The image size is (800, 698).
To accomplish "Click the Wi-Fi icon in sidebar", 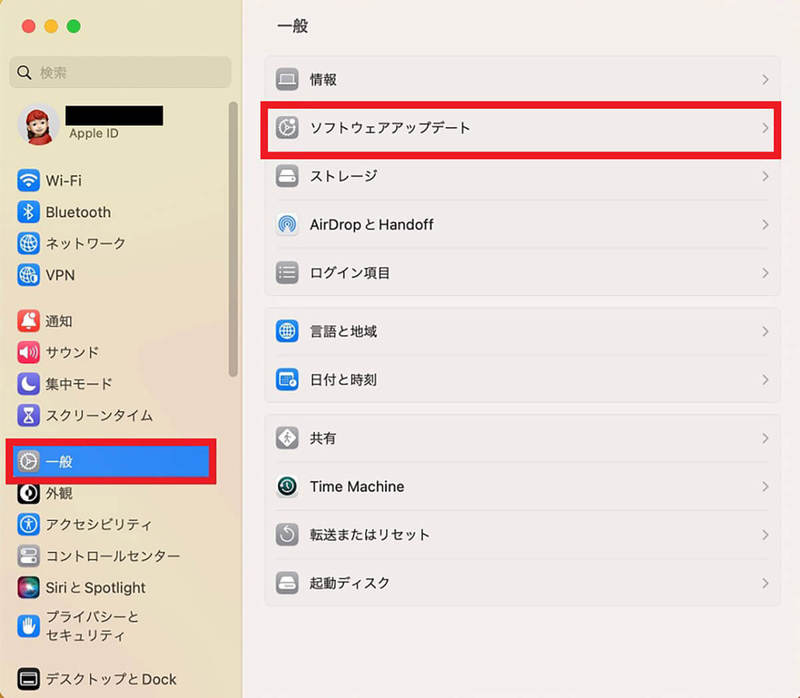I will coord(29,181).
